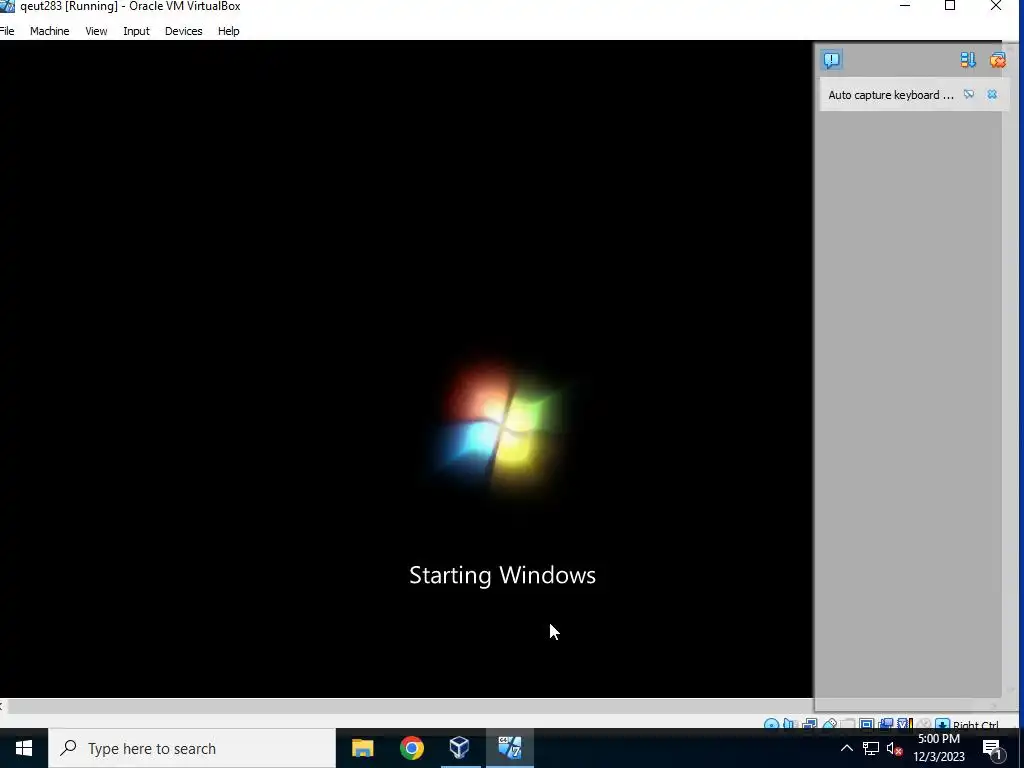This screenshot has width=1024, height=768.
Task: Open Google Chrome from the taskbar
Action: click(411, 748)
